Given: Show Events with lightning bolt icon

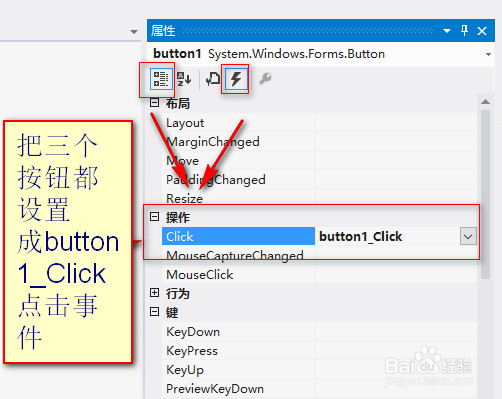Looking at the screenshot, I should [236, 79].
